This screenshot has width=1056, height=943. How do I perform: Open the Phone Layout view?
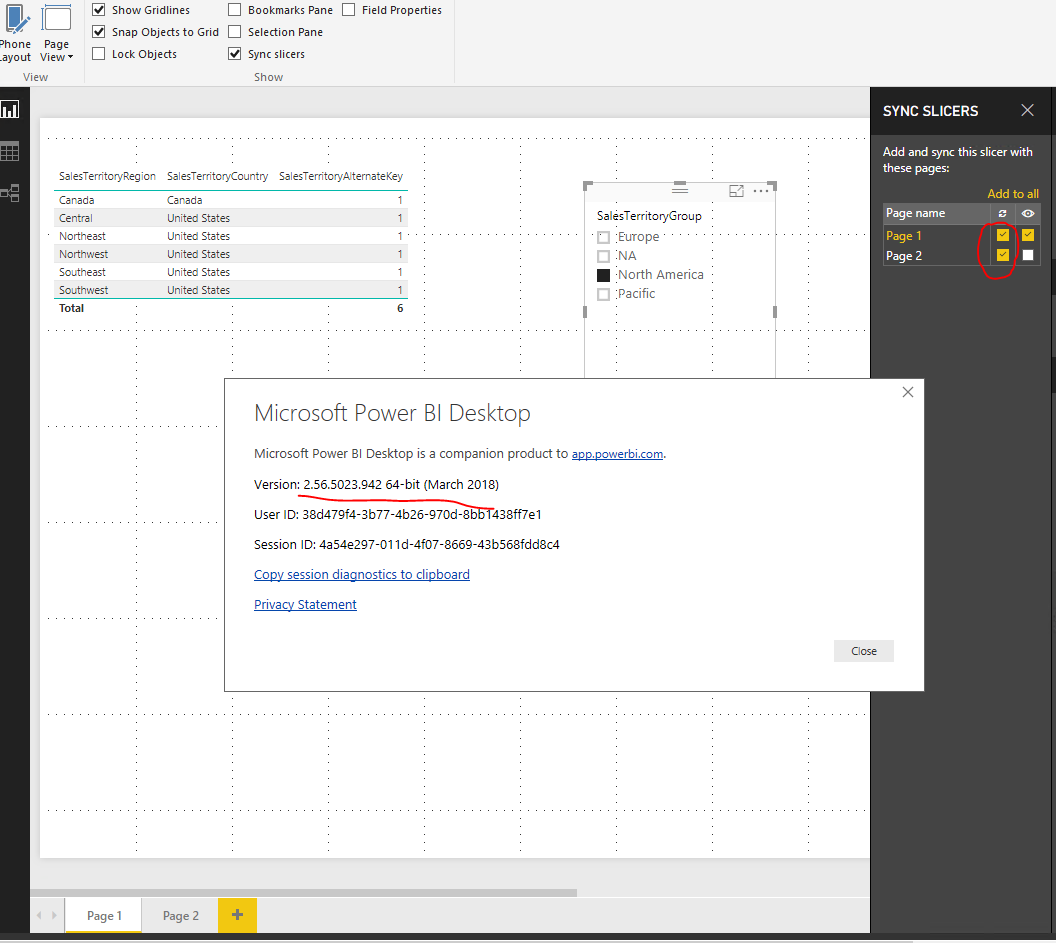15,33
